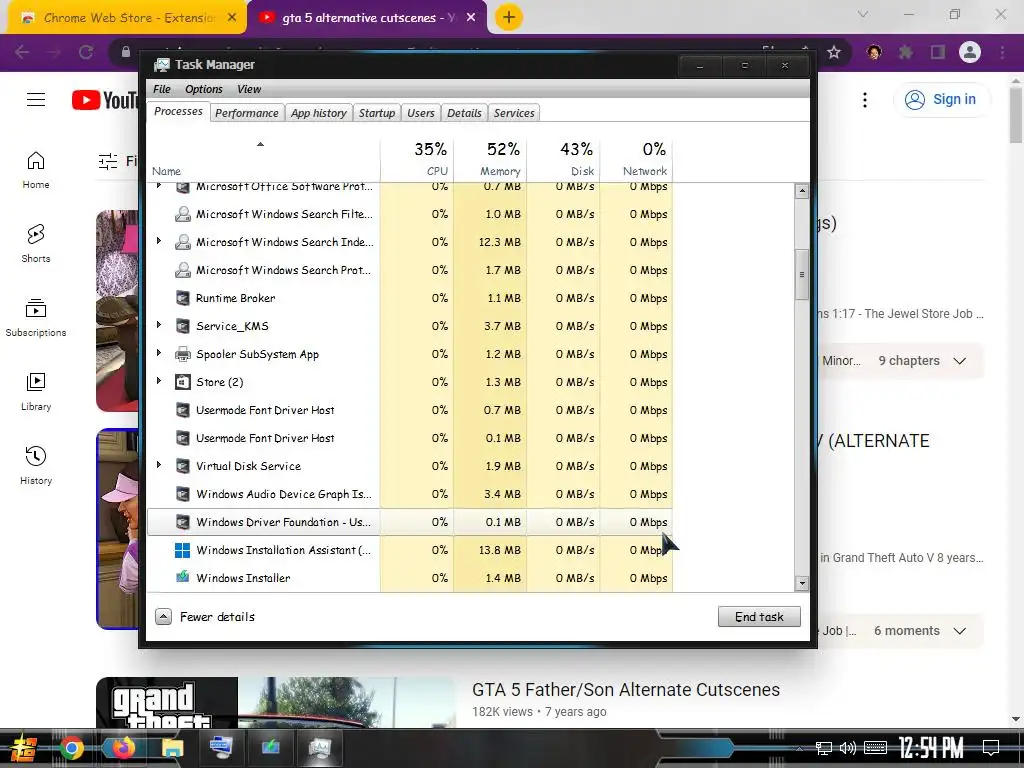Click Windows Installation Assistant icon
The image size is (1024, 768).
click(183, 550)
